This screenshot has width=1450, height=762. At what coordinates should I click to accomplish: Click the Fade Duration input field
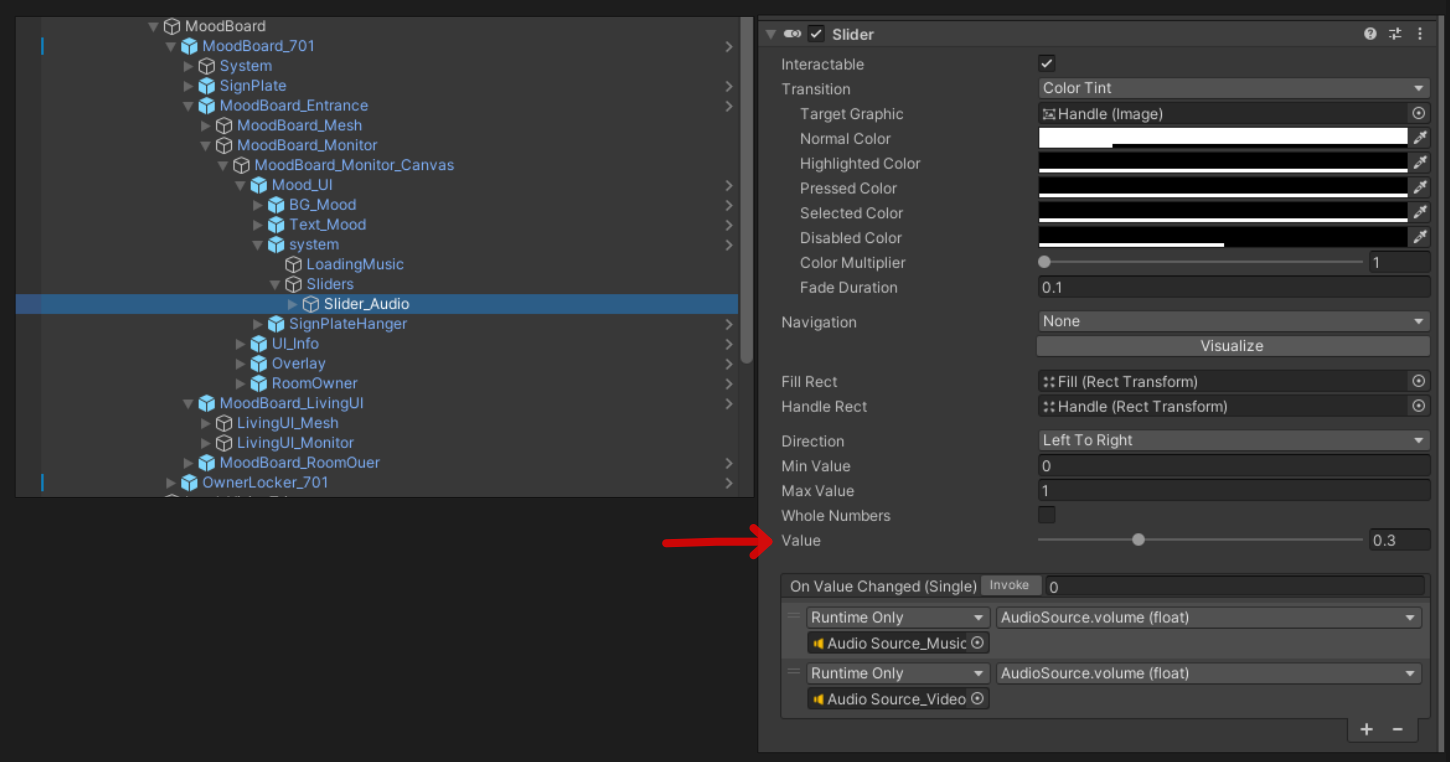pyautogui.click(x=1234, y=287)
